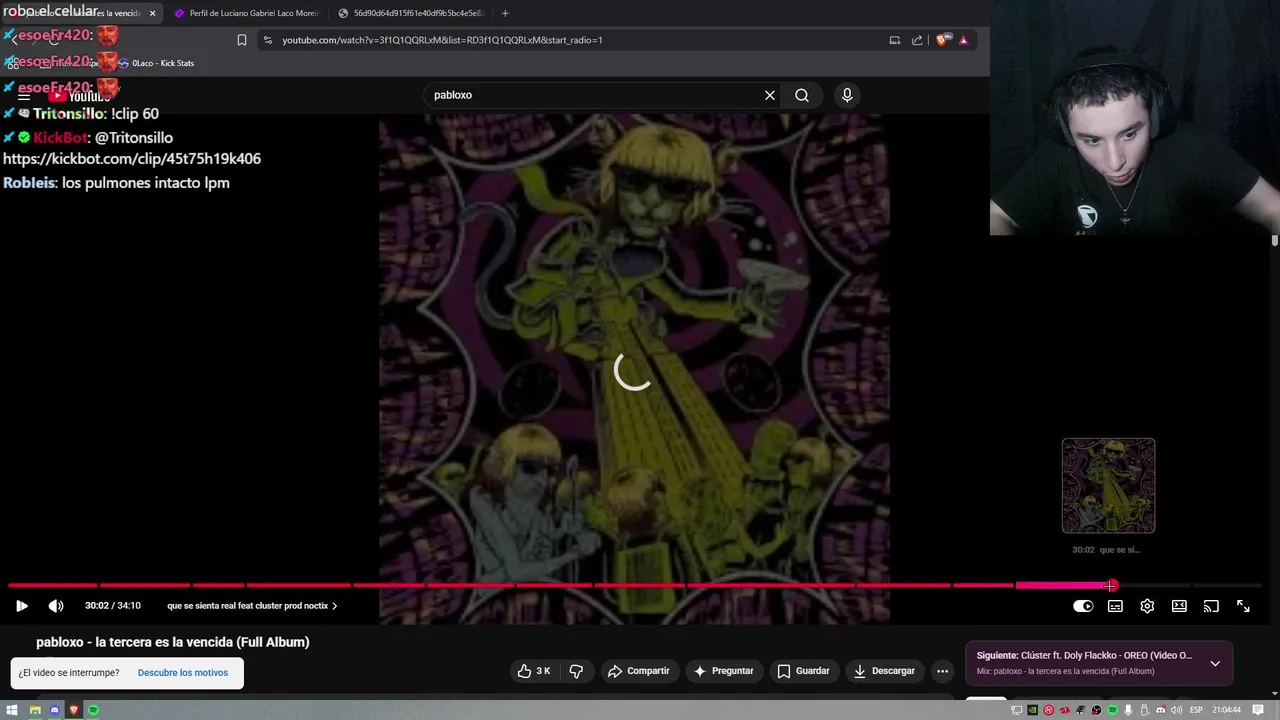Screen dimensions: 1280x720
Task: Expand the Siguiente mix playlist panel
Action: (1215, 663)
